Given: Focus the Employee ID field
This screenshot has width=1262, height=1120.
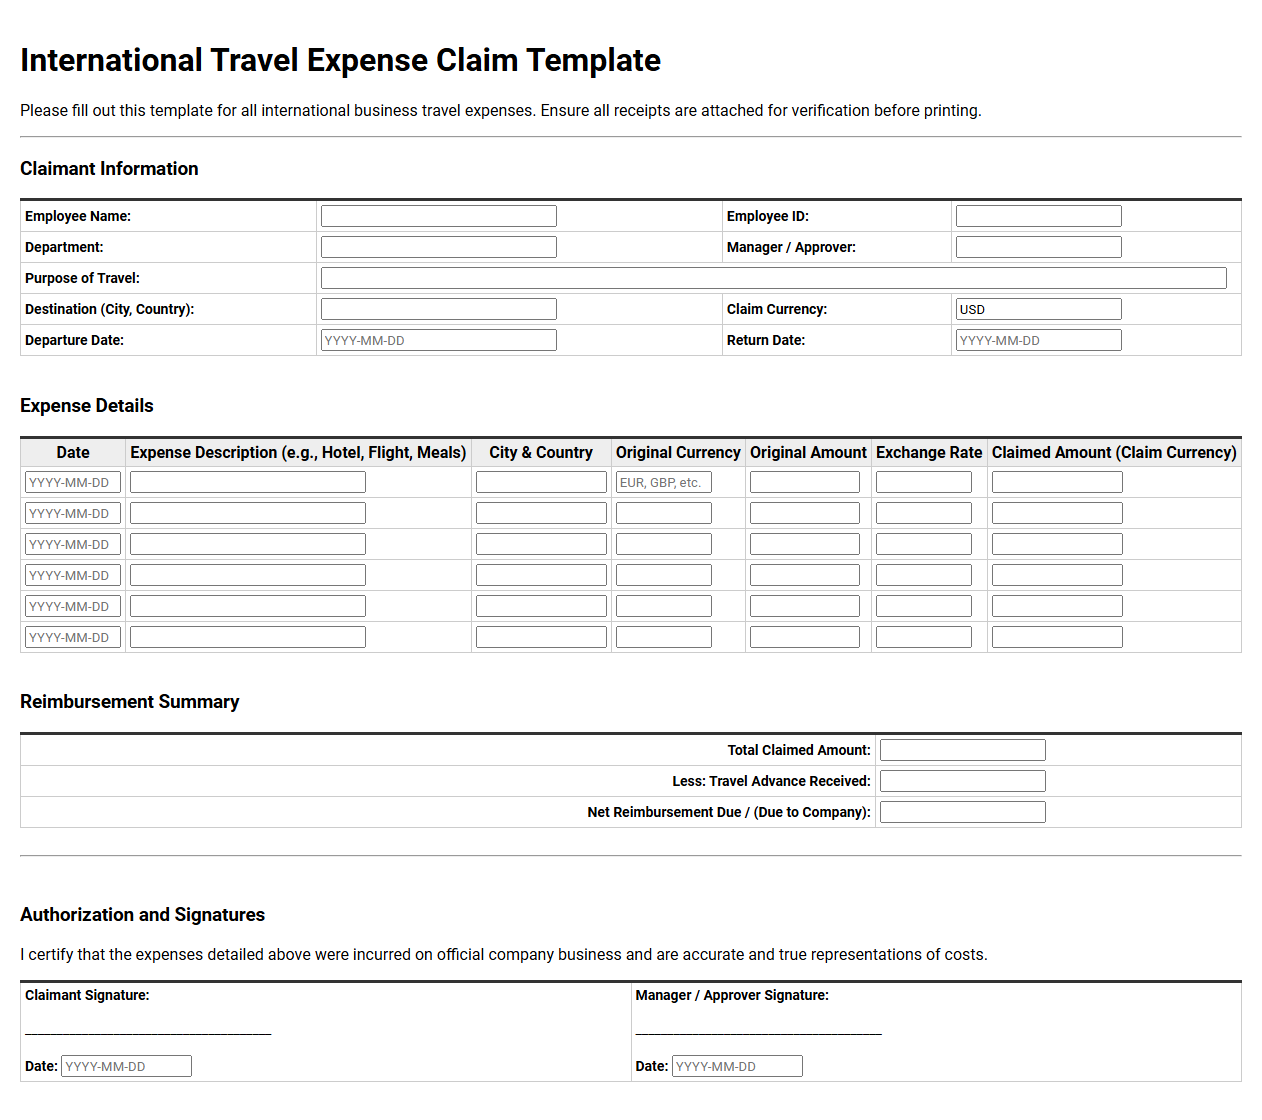Looking at the screenshot, I should [1038, 216].
